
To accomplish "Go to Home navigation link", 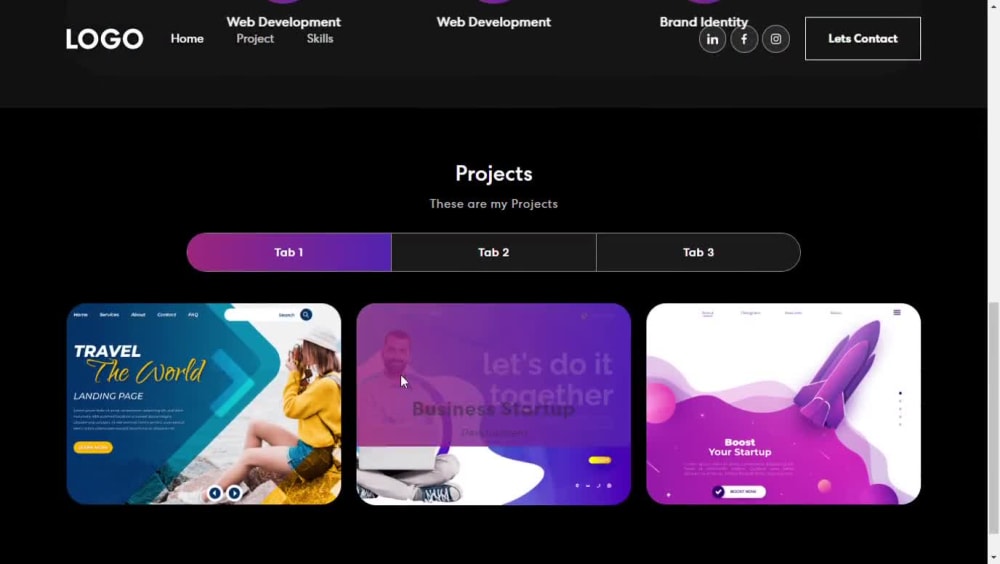I will coord(187,39).
